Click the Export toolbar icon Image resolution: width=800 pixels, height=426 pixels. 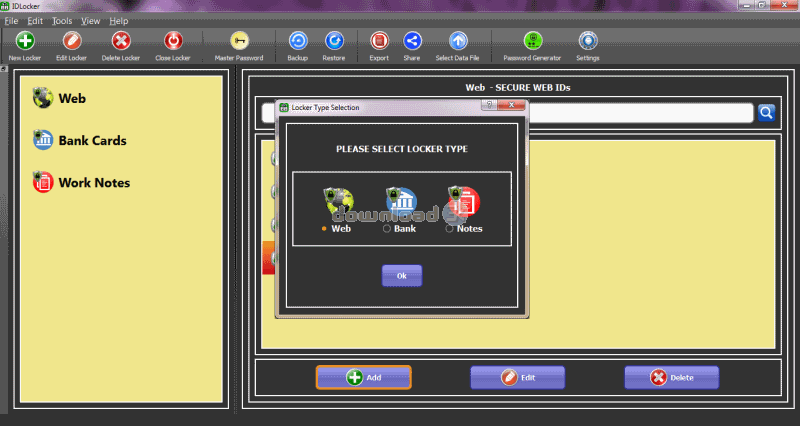point(379,42)
